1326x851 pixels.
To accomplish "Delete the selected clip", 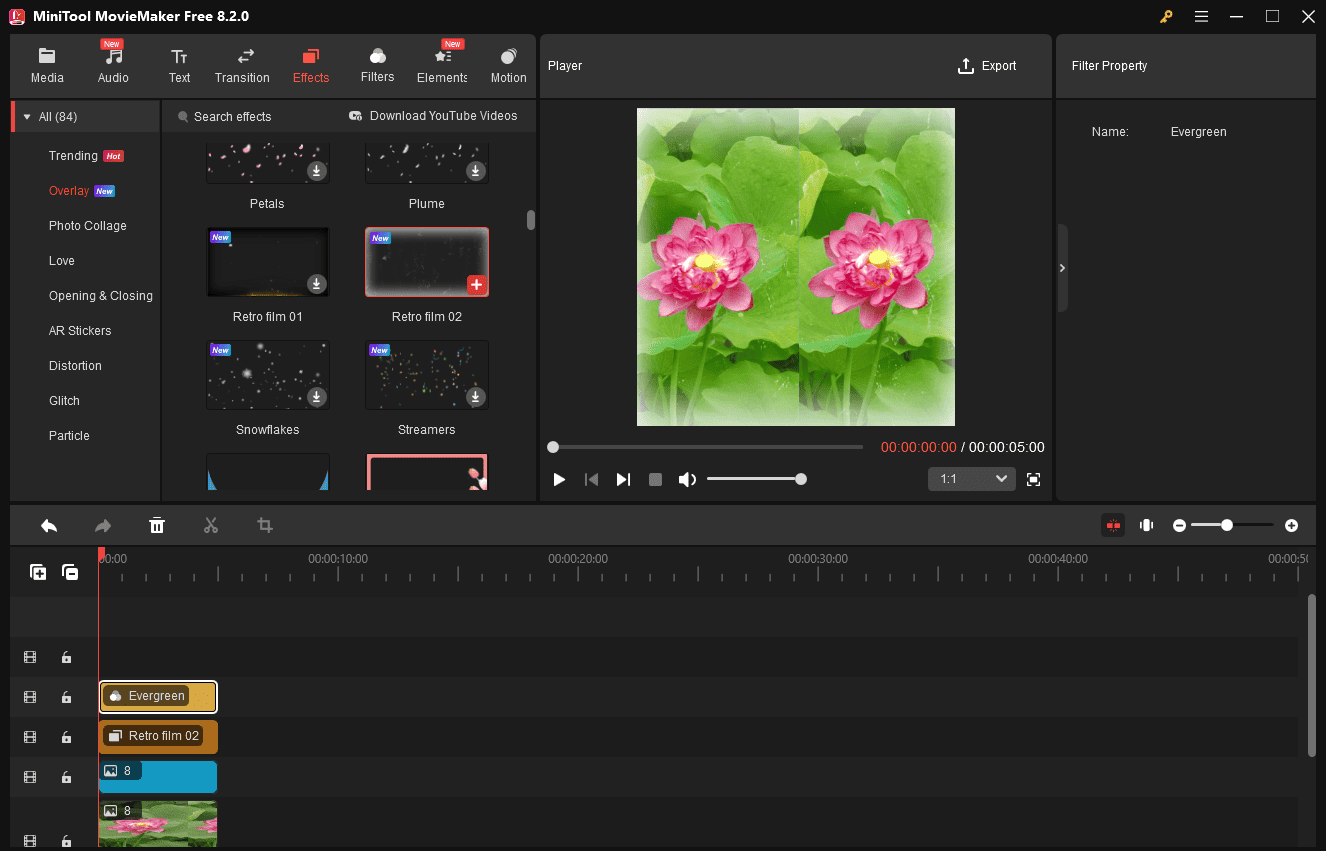I will [x=157, y=525].
